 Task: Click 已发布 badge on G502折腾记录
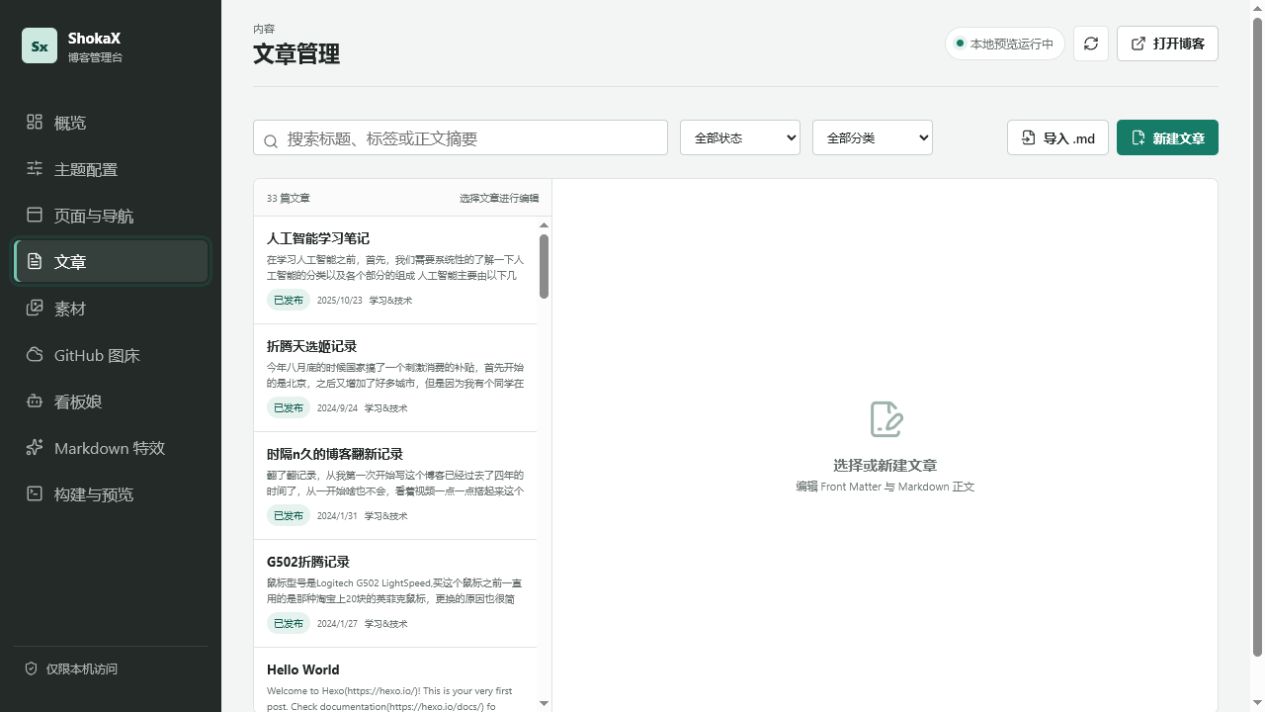coord(288,623)
